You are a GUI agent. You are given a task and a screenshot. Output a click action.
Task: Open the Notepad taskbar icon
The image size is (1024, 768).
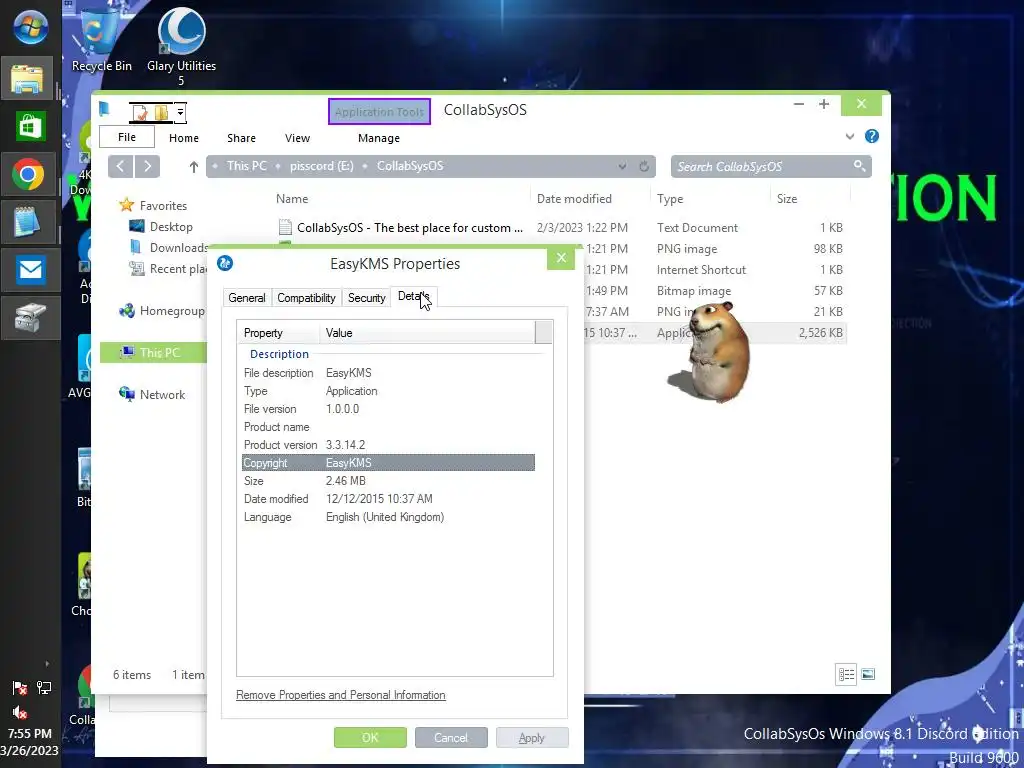(27, 222)
